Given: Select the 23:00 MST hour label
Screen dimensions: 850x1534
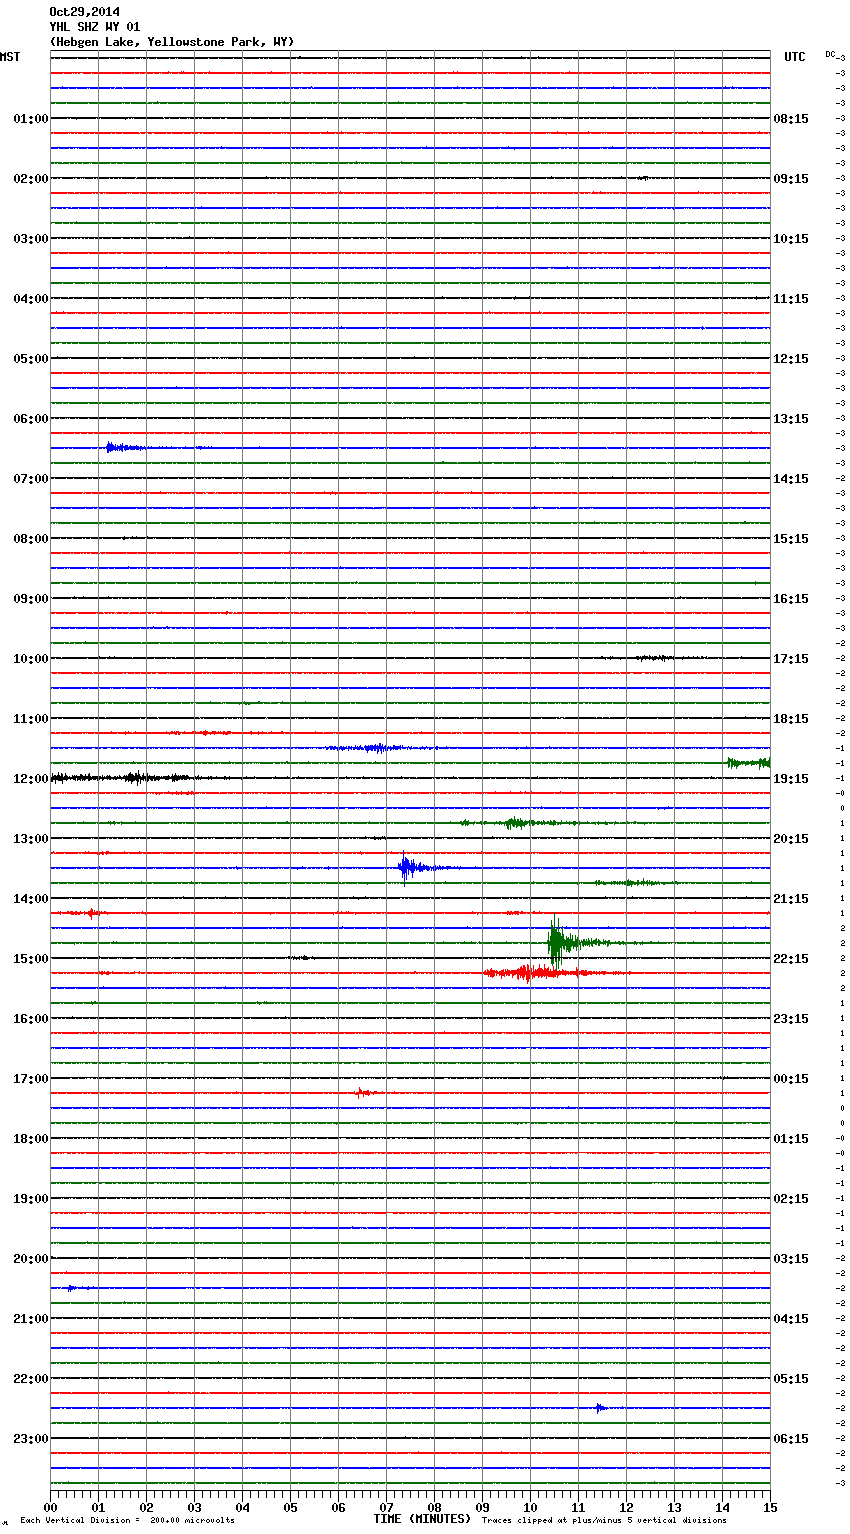Looking at the screenshot, I should (x=31, y=1439).
